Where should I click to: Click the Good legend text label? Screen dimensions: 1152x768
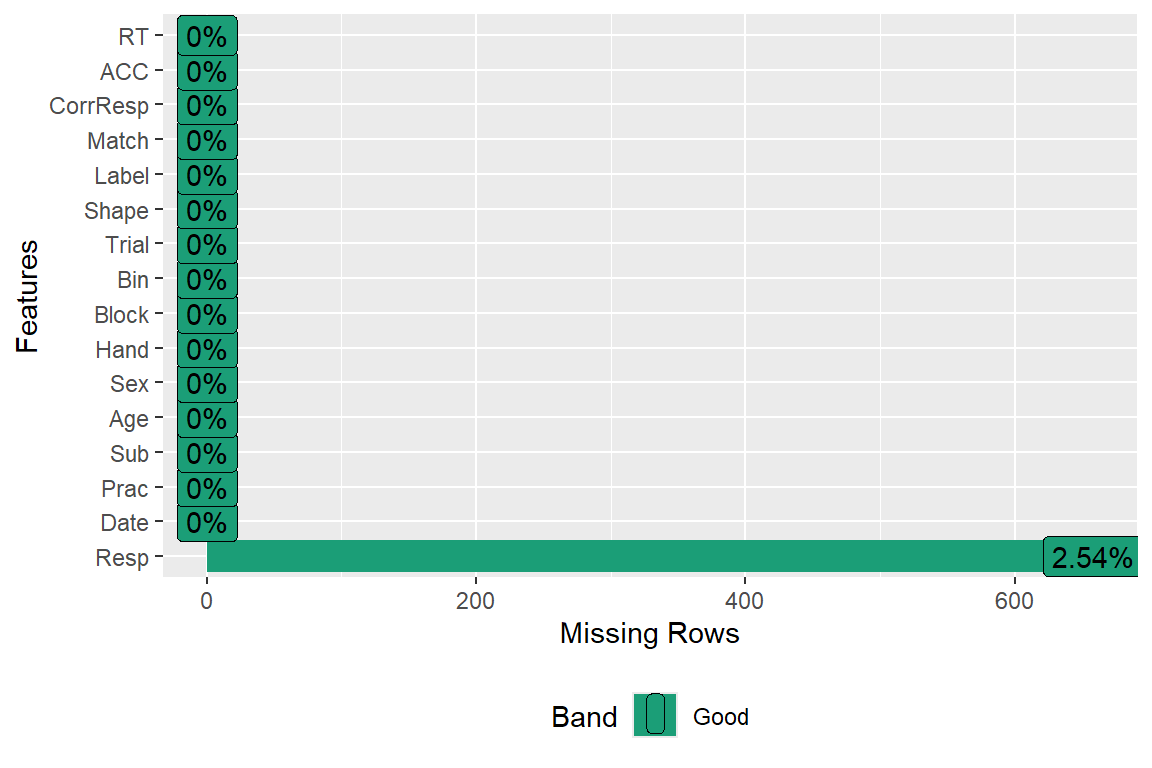click(x=720, y=717)
